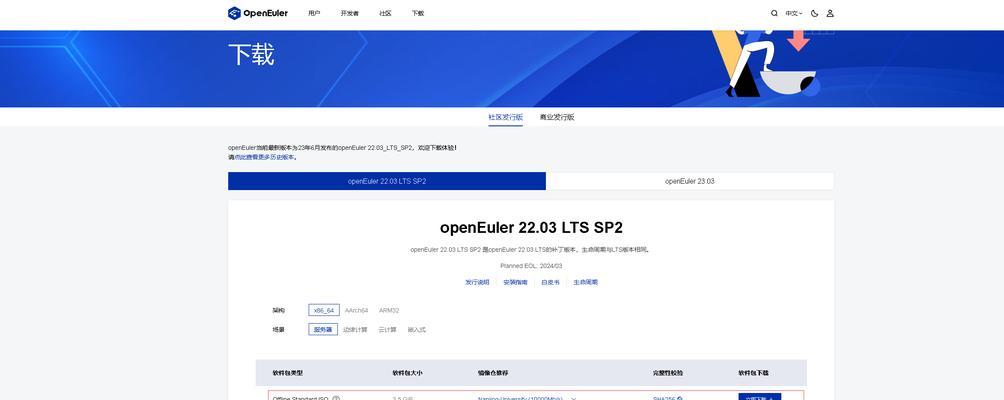Click the 完整性校验 column header

668,372
